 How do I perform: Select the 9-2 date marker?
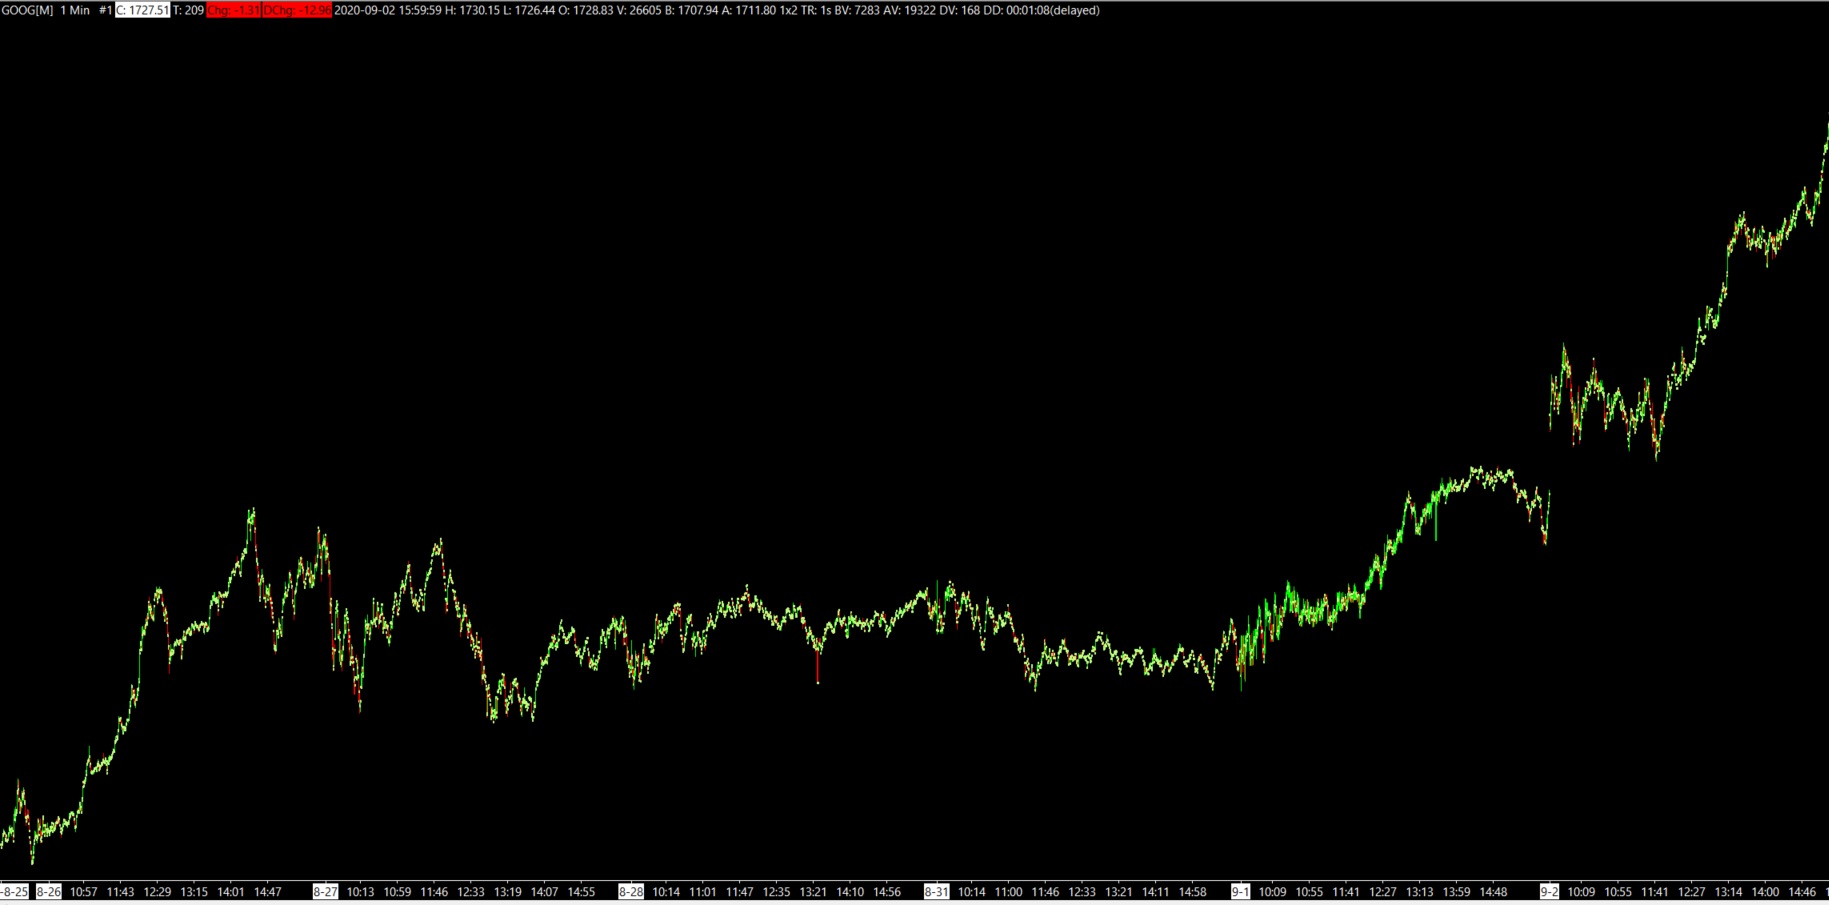[1549, 892]
